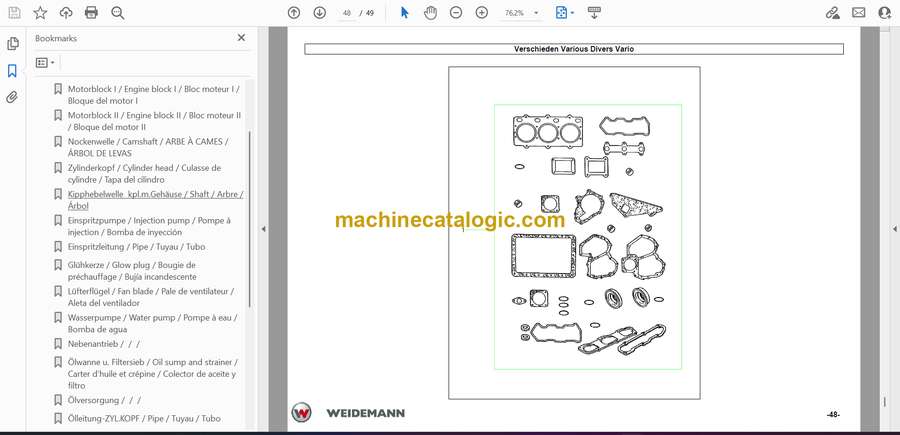Click the Save file icon

point(14,13)
